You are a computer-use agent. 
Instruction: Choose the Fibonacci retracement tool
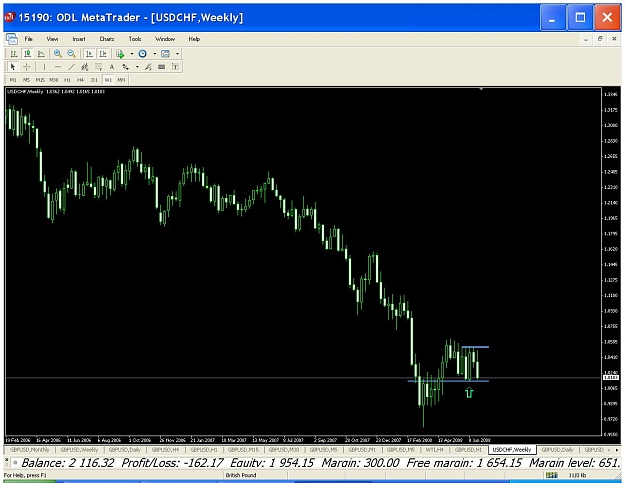click(98, 67)
